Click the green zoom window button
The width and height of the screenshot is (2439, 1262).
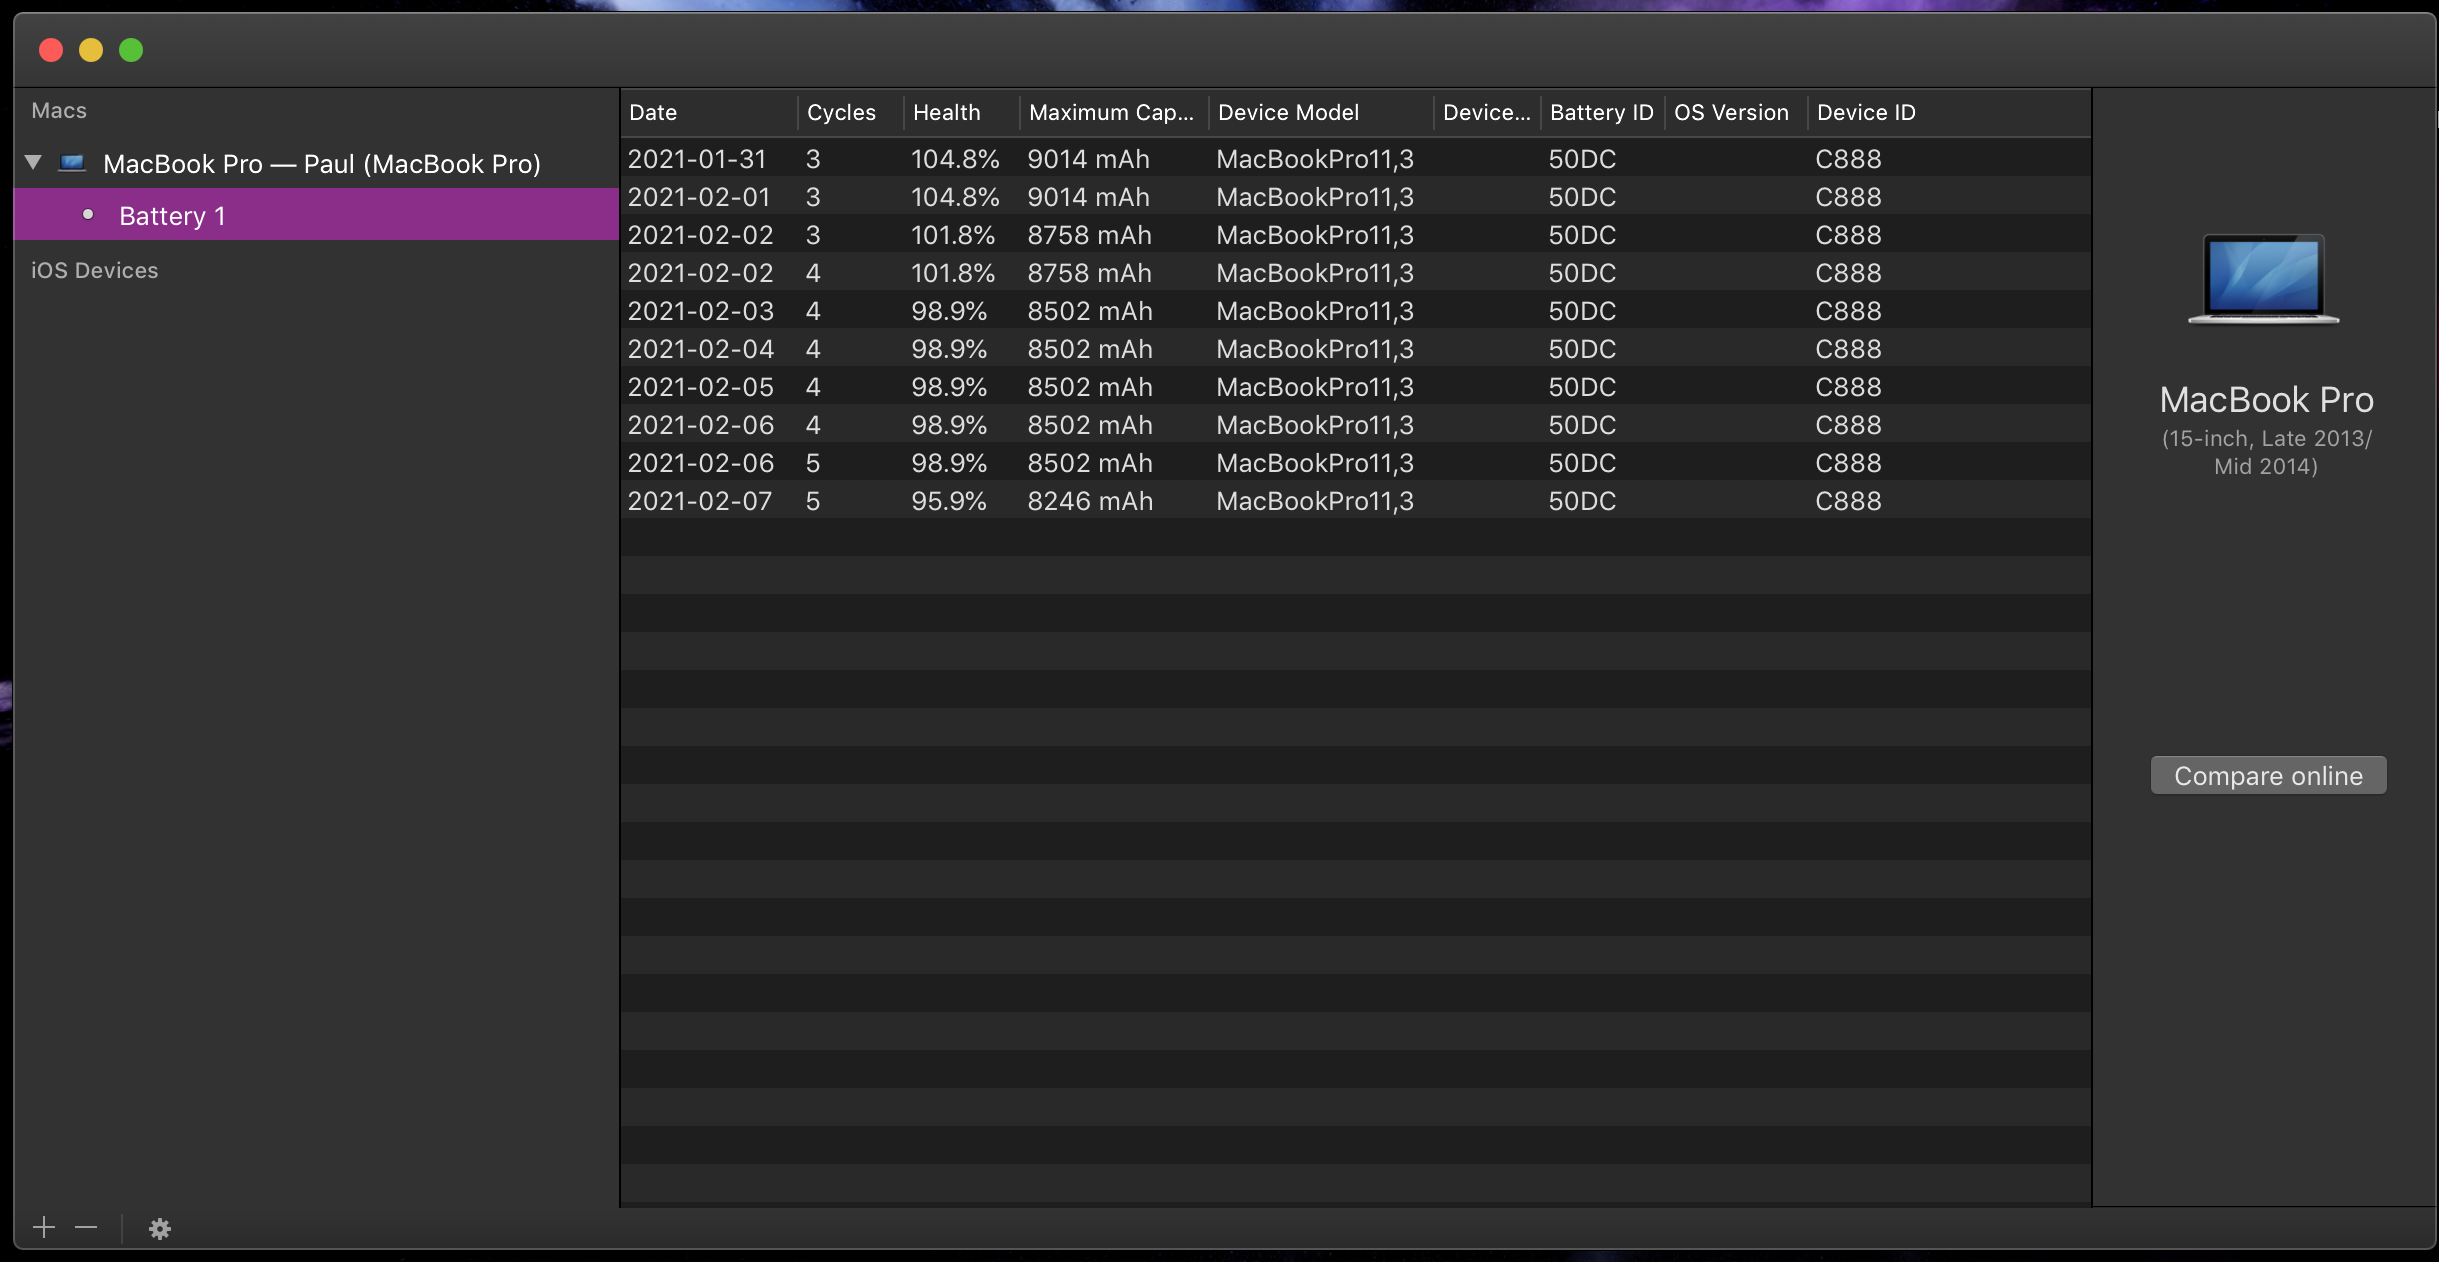point(131,50)
